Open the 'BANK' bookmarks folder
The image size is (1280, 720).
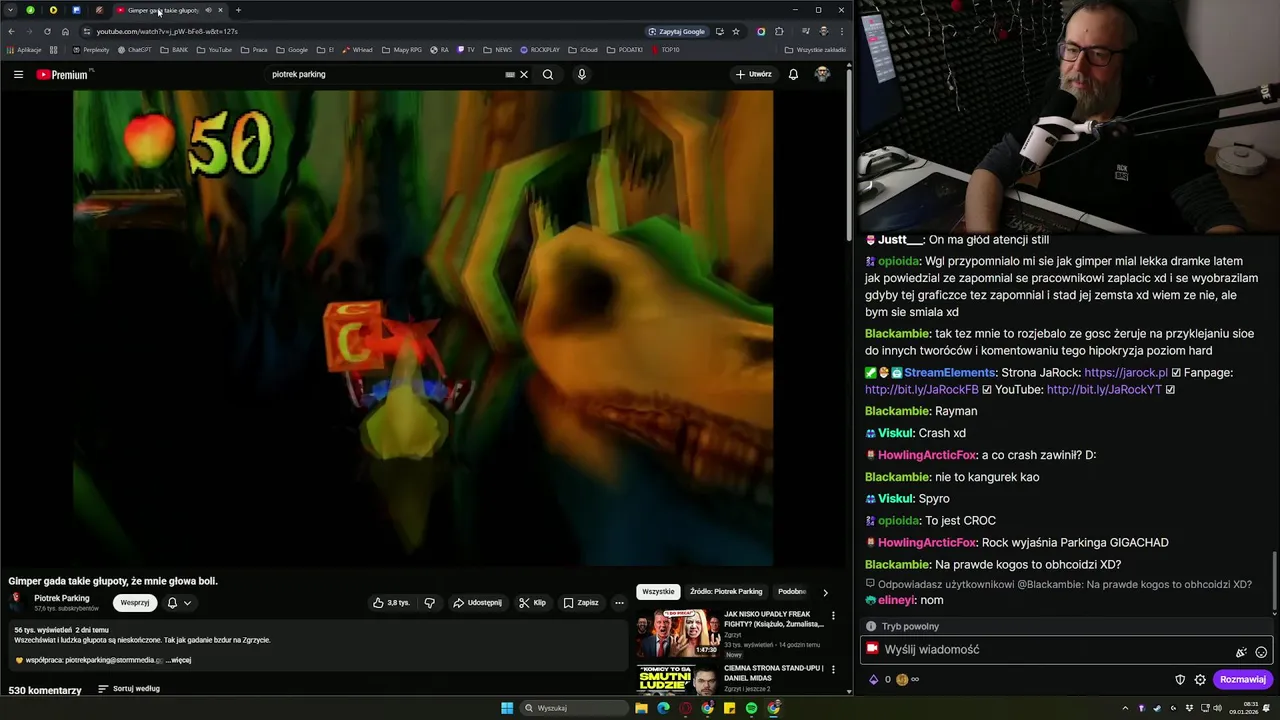pyautogui.click(x=174, y=49)
